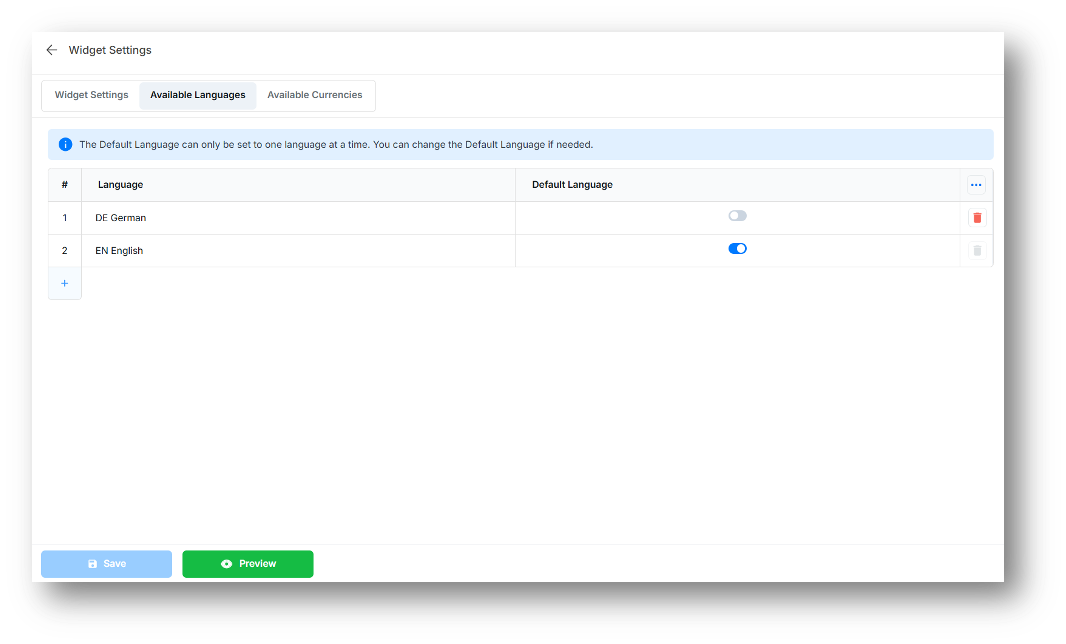Select the DE German language entry
Image resolution: width=1066 pixels, height=644 pixels.
(x=120, y=217)
